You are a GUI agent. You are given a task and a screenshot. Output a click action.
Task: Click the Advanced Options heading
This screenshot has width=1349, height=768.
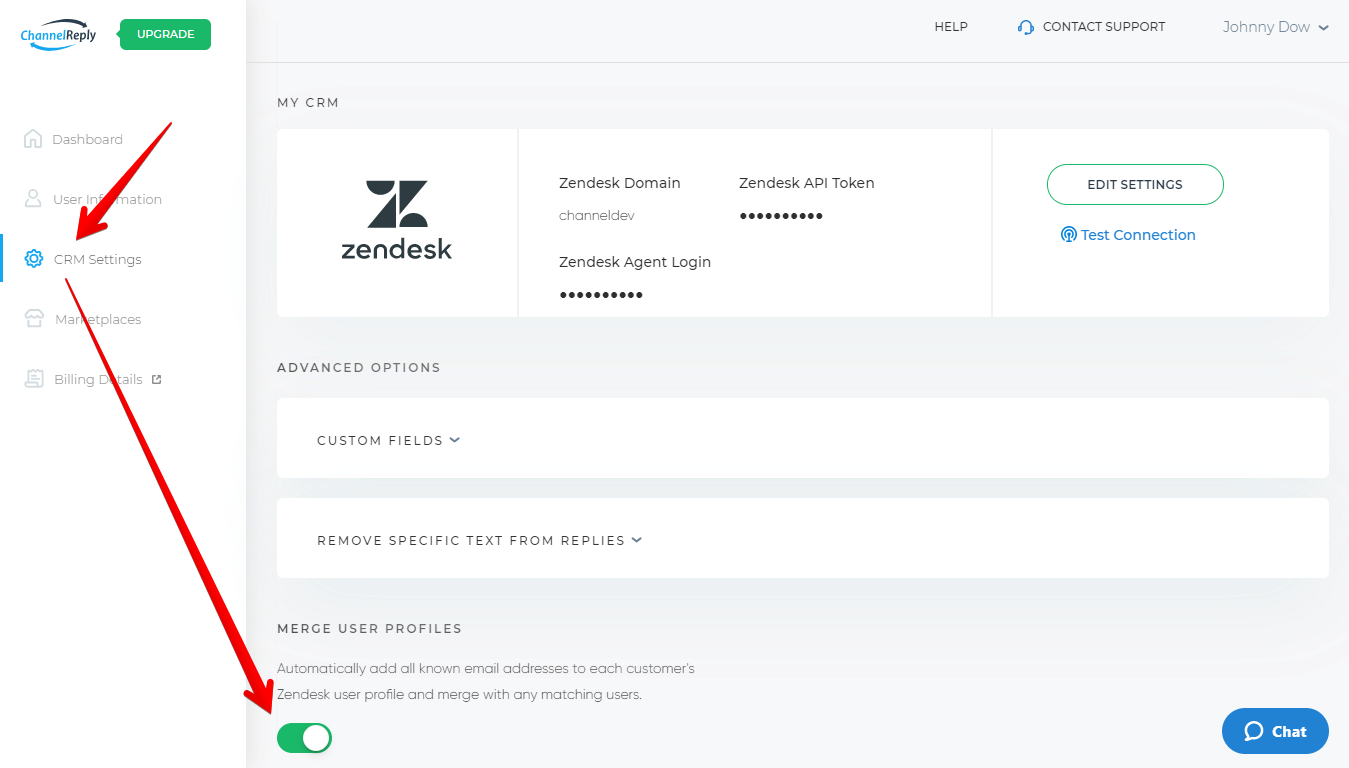(x=359, y=367)
